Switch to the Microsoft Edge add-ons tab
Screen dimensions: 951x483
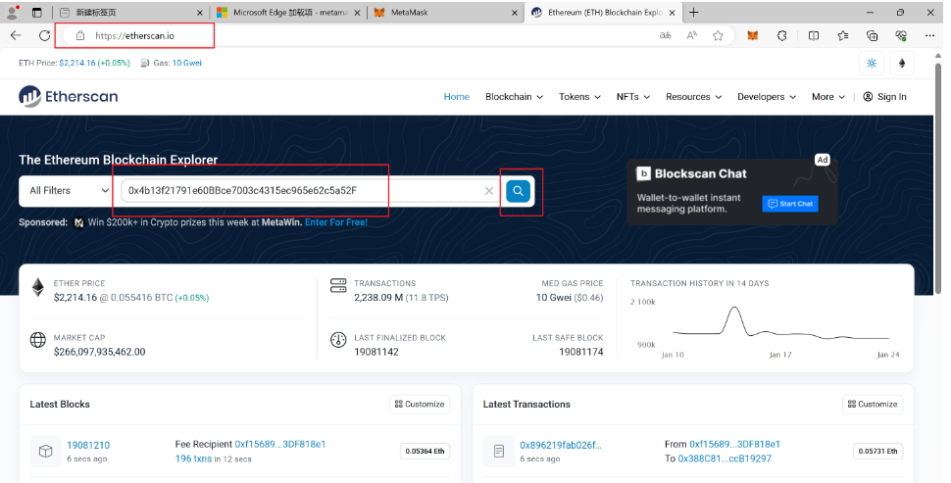coord(289,12)
